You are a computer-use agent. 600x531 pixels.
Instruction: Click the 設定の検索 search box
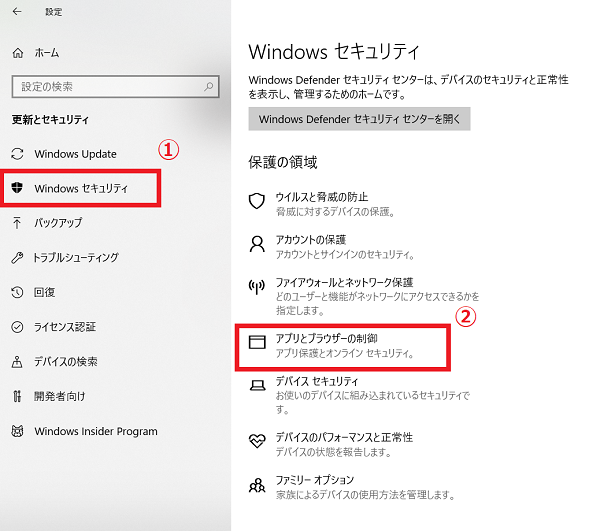[116, 86]
